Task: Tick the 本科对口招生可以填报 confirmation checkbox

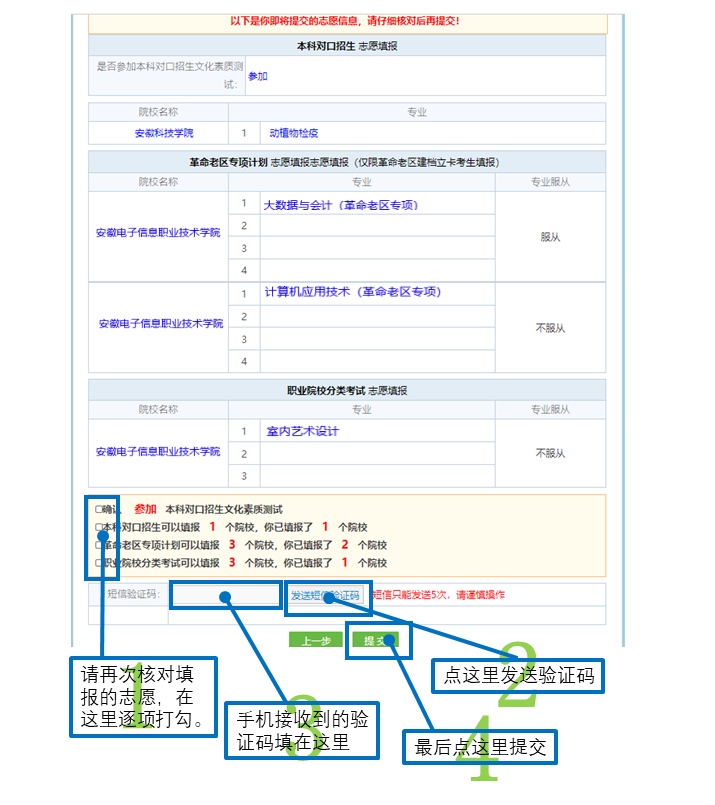Action: [x=98, y=527]
